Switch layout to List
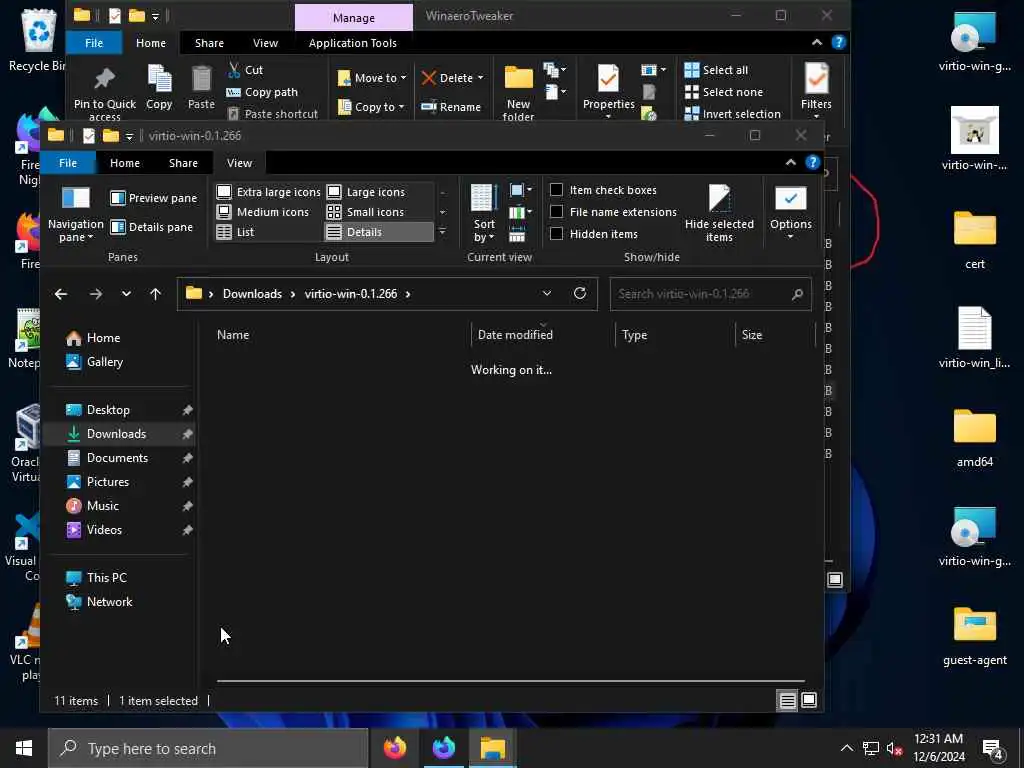The image size is (1024, 768). 235,232
